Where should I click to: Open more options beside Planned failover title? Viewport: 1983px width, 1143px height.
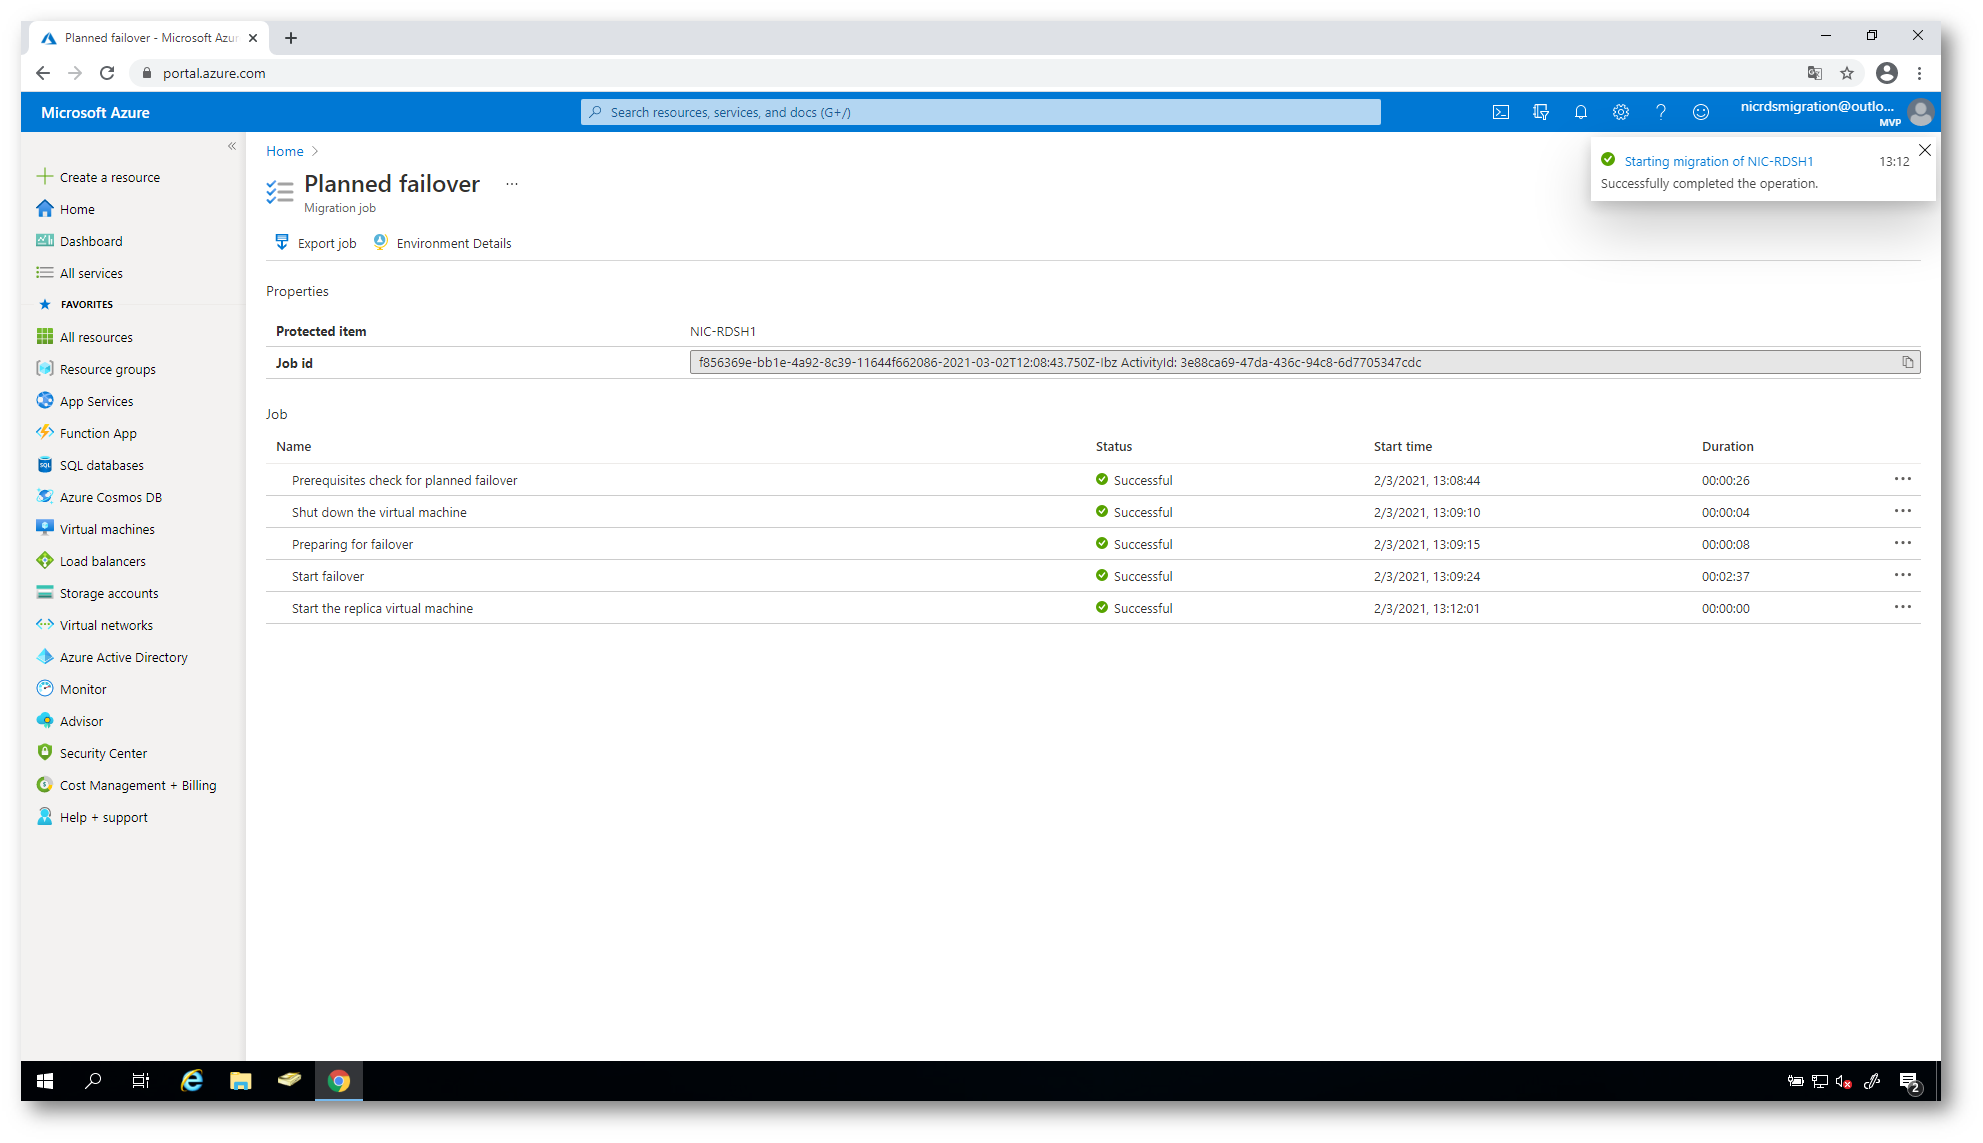point(512,184)
